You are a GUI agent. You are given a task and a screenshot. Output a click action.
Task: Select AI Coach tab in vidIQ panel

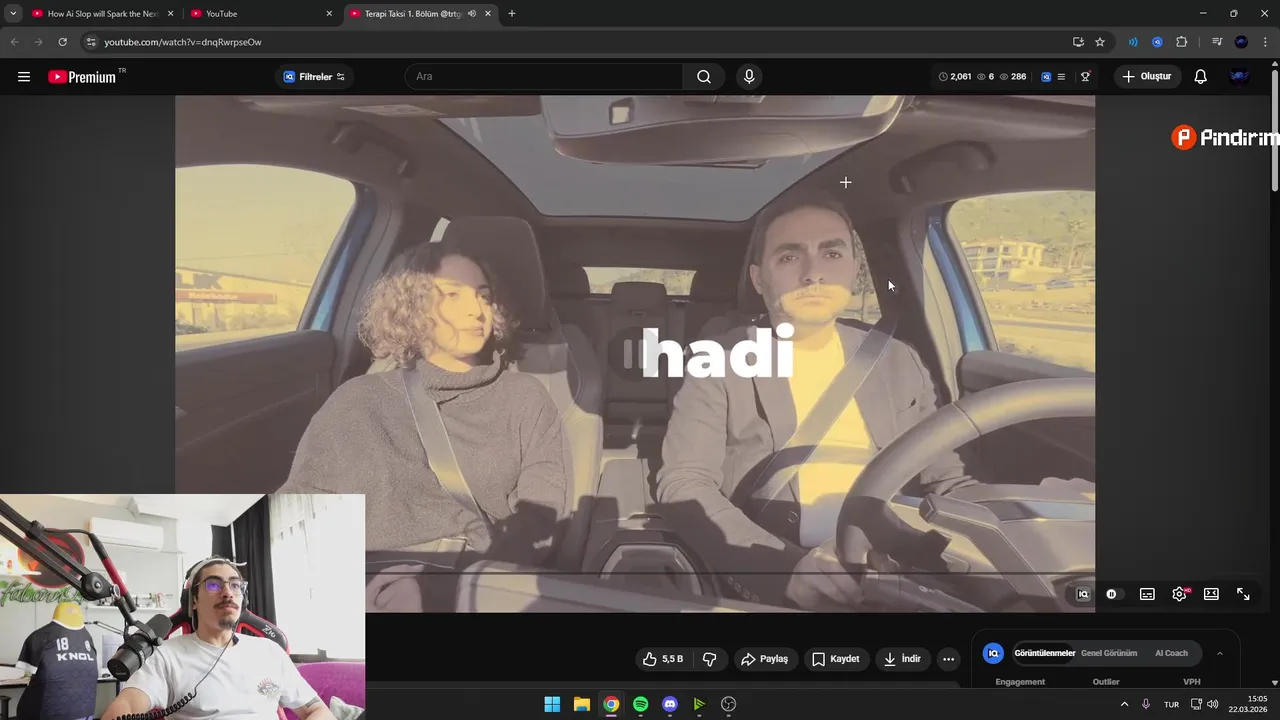click(x=1171, y=653)
